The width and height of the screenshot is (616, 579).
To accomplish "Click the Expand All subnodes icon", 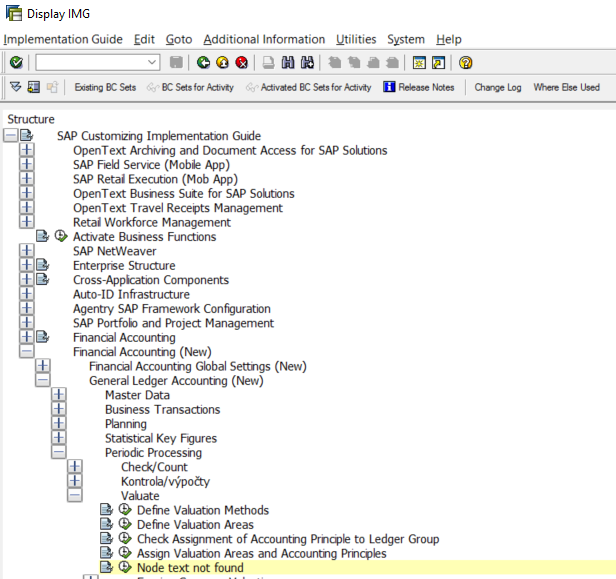I will click(x=15, y=87).
